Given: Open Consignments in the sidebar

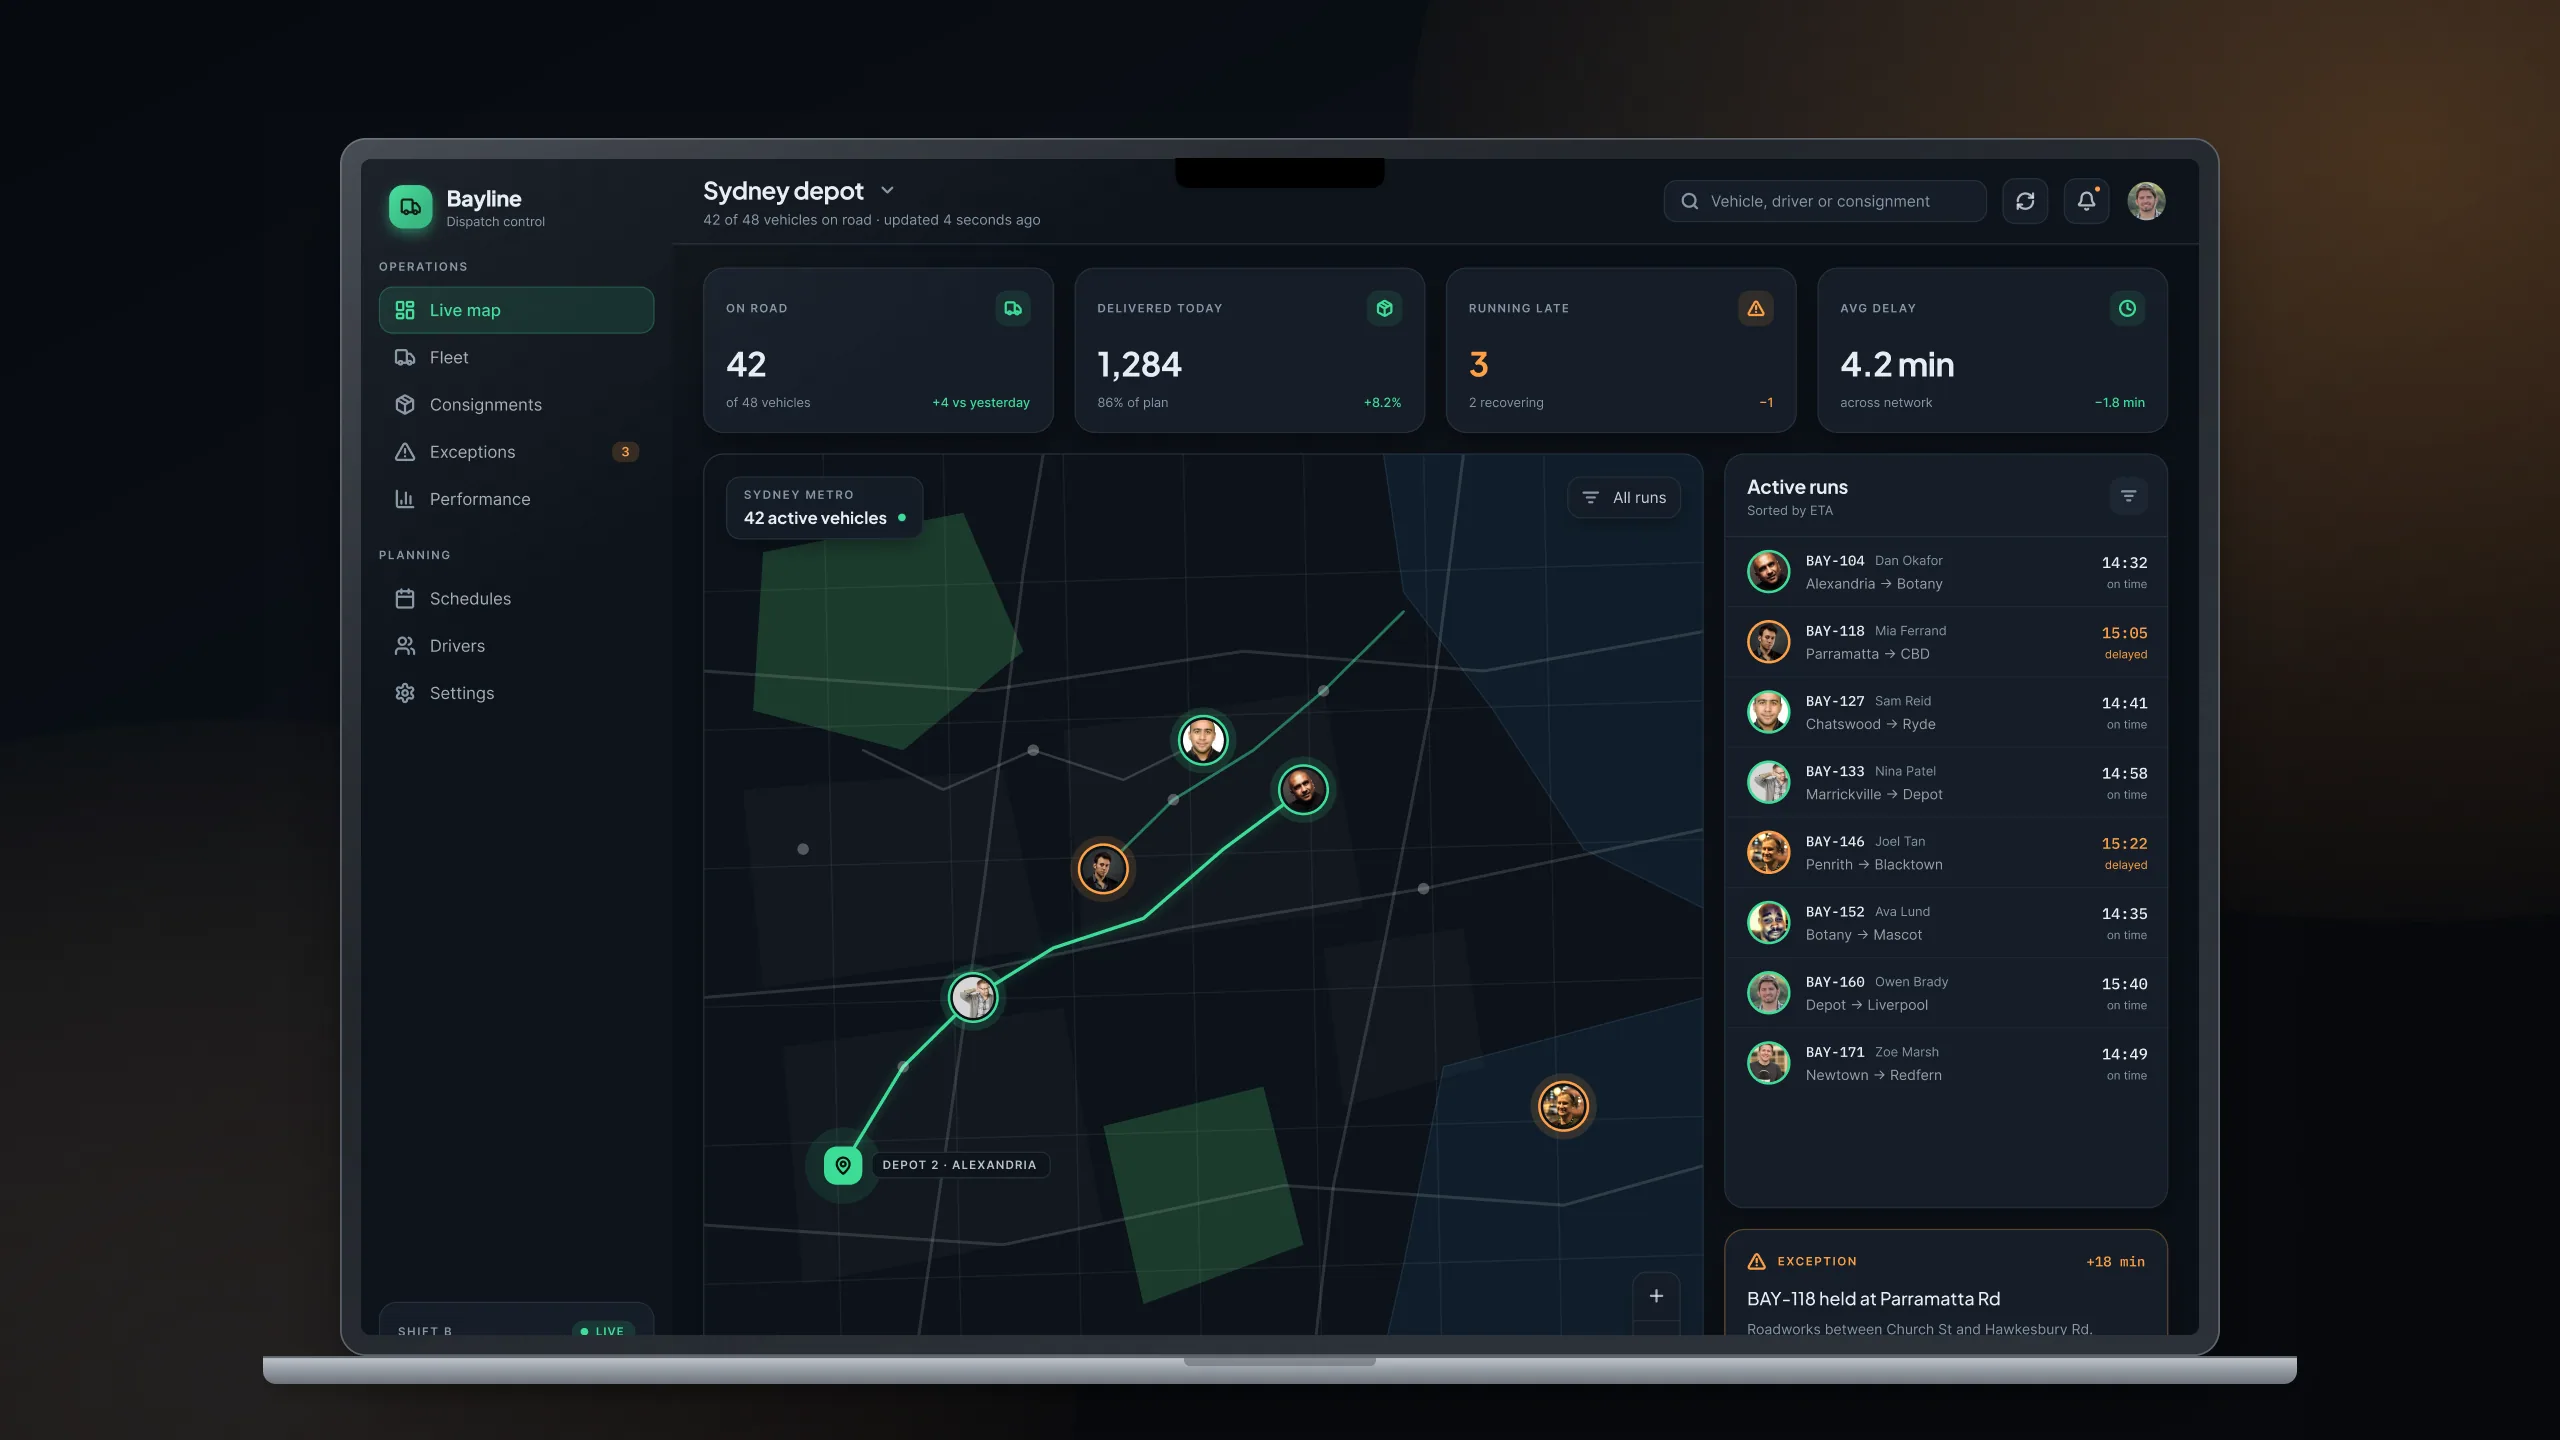Looking at the screenshot, I should pyautogui.click(x=516, y=404).
